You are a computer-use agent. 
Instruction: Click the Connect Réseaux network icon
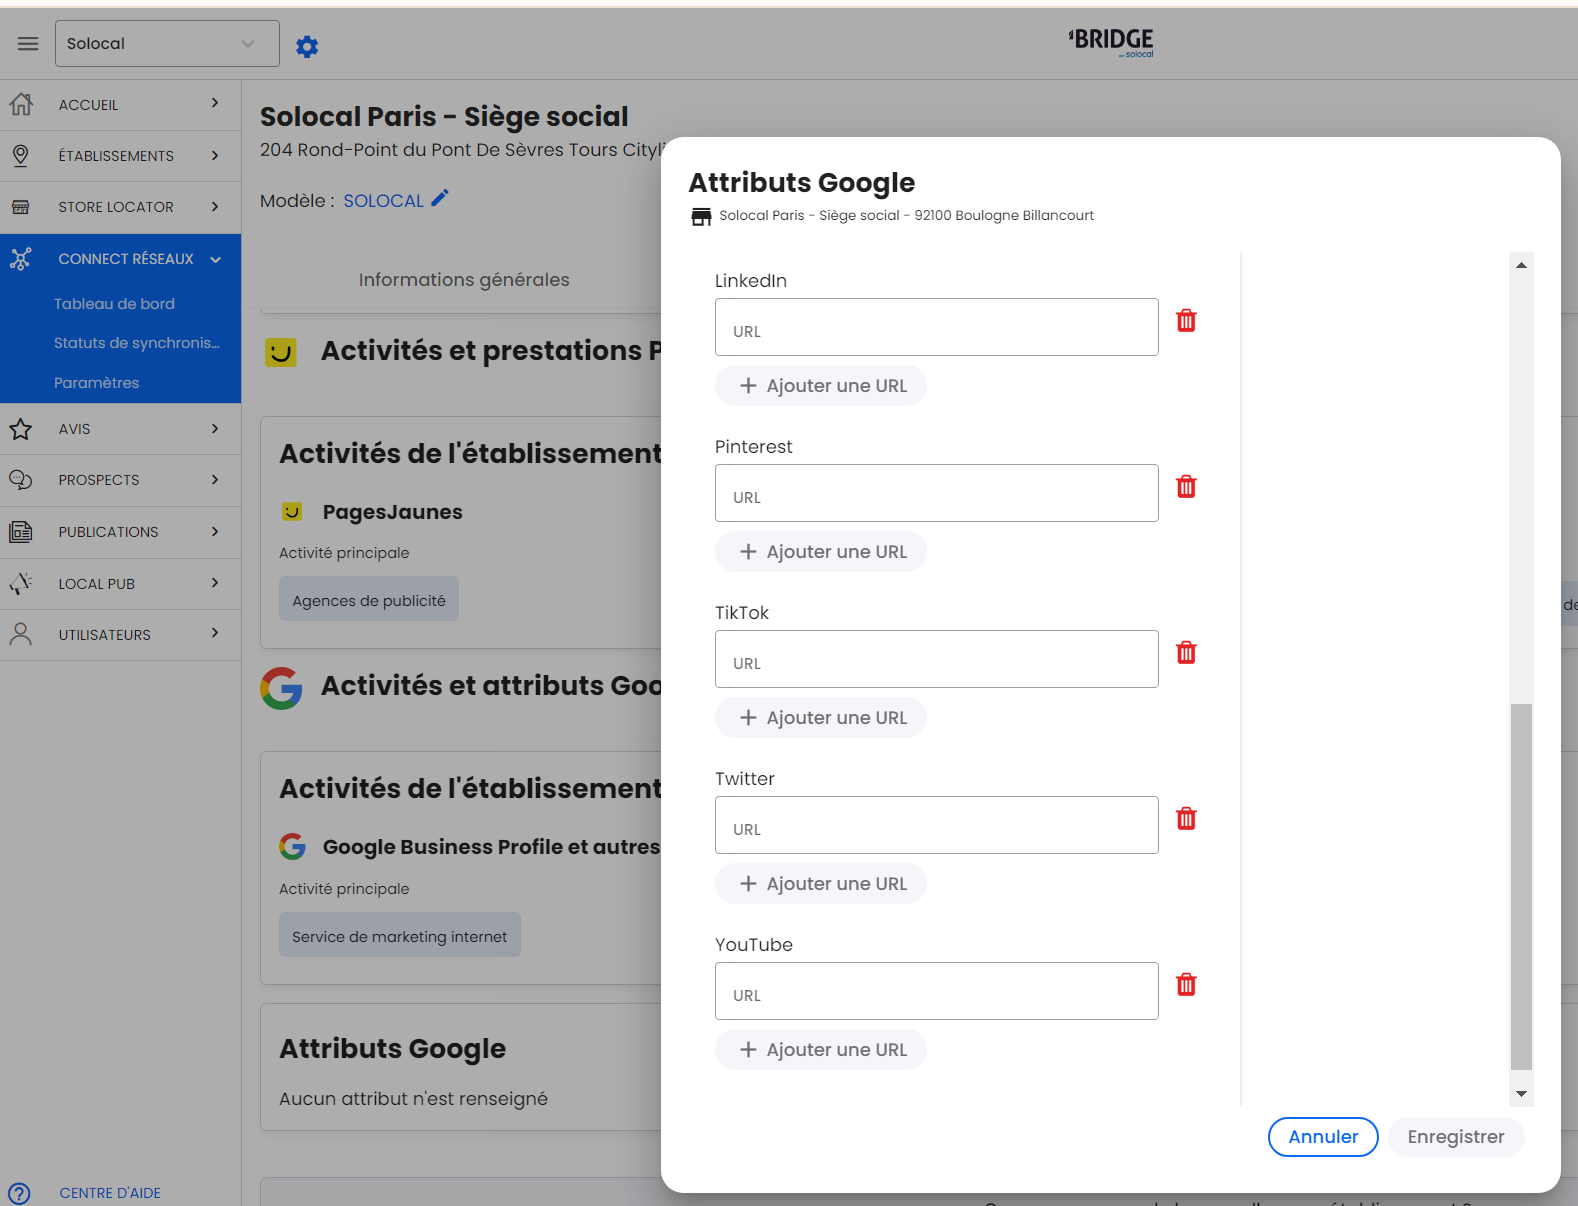(x=20, y=259)
